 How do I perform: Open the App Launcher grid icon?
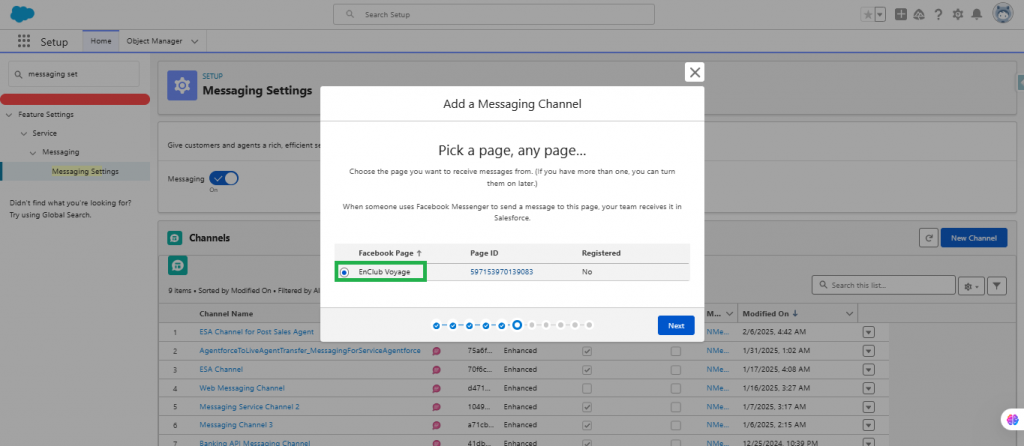pyautogui.click(x=24, y=42)
